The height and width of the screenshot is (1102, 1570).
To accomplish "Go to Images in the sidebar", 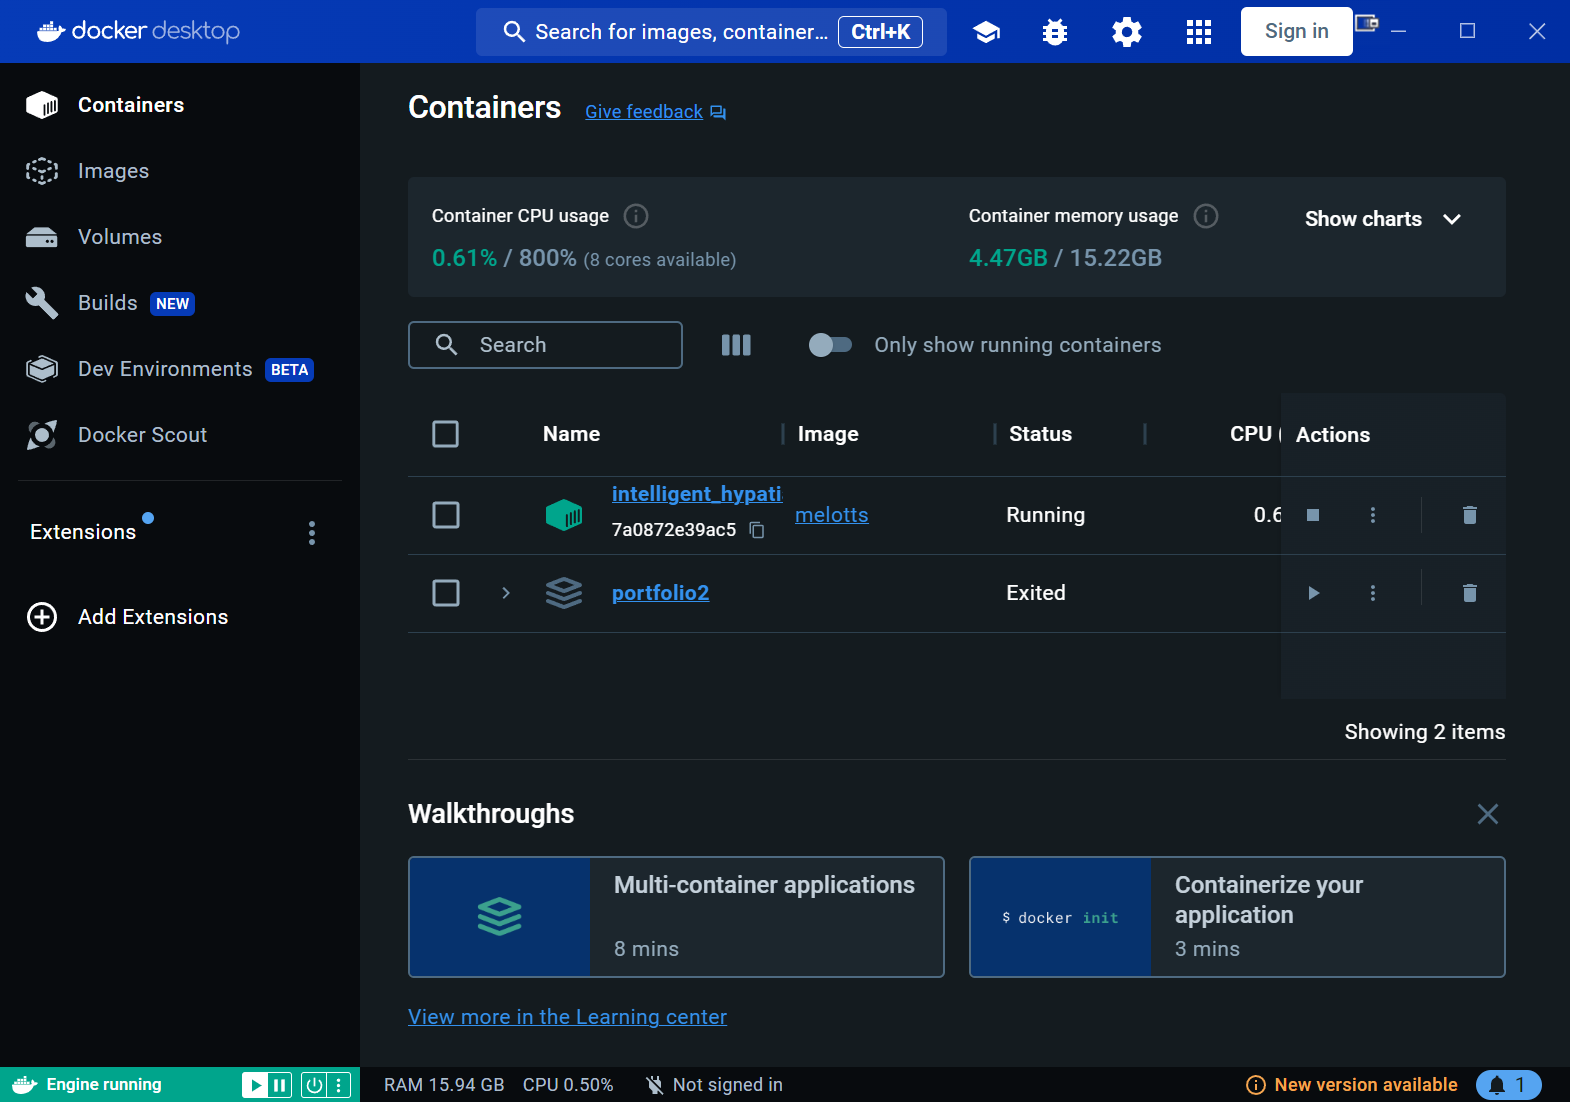I will coord(113,171).
